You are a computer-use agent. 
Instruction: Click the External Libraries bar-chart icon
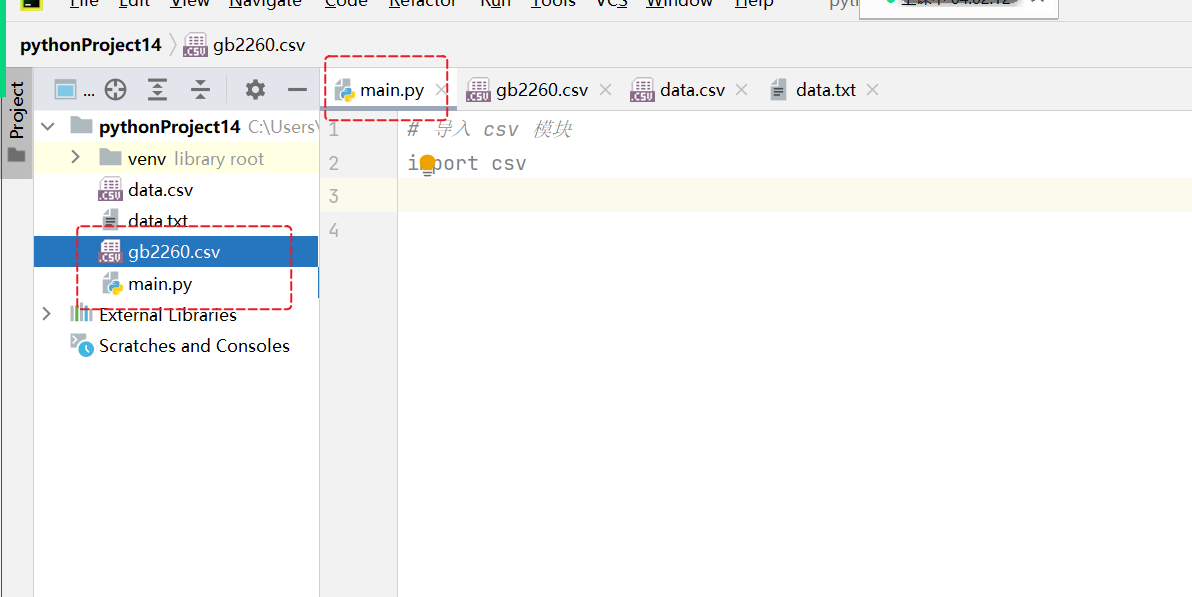click(81, 313)
